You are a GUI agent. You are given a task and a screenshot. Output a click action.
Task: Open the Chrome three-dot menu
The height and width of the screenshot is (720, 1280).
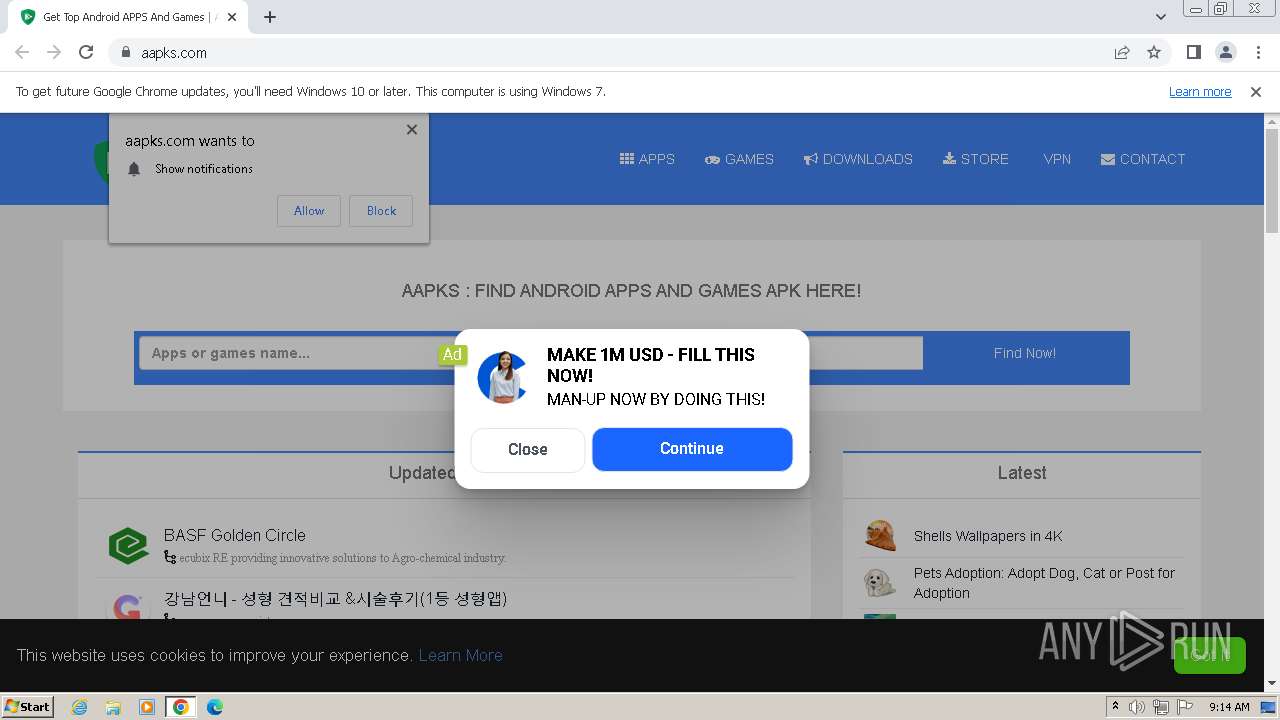1256,53
